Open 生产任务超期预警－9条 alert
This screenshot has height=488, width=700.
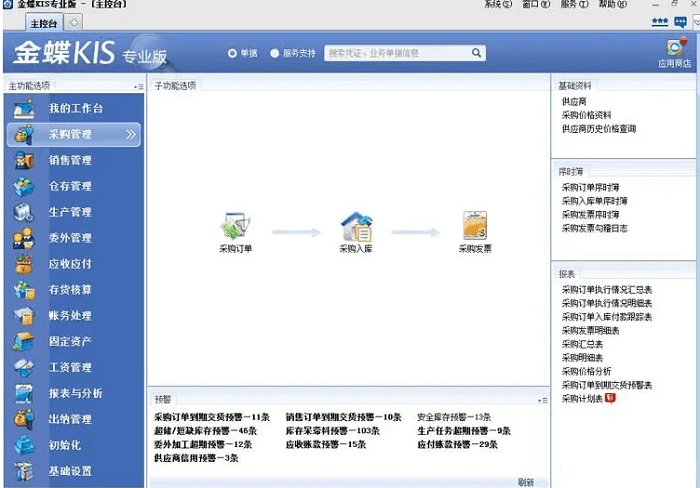pyautogui.click(x=464, y=431)
